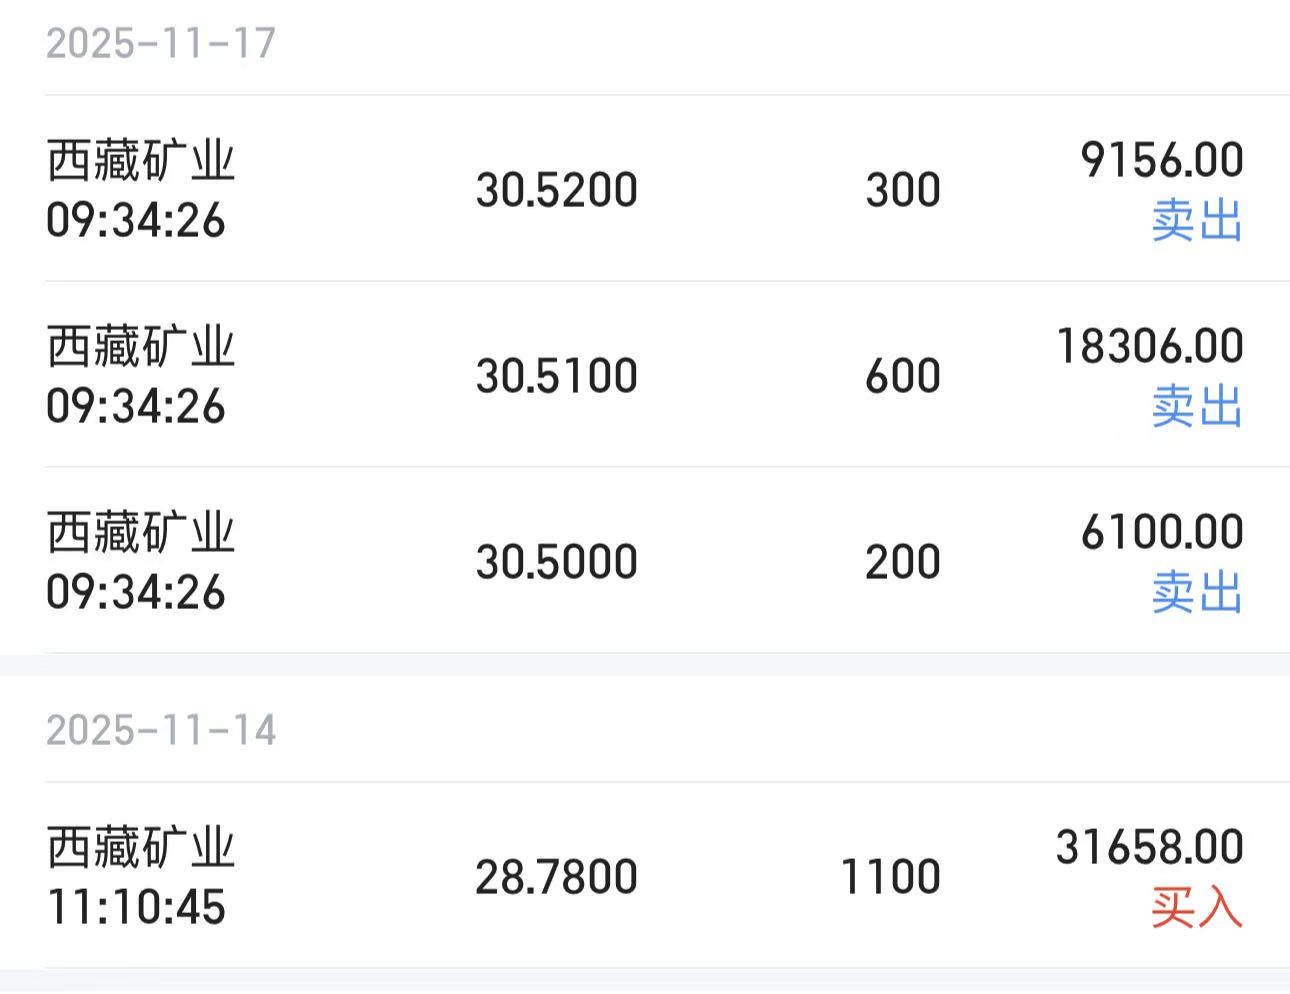The height and width of the screenshot is (994, 1290).
Task: Click the 200 share quantity
Action: pyautogui.click(x=902, y=562)
